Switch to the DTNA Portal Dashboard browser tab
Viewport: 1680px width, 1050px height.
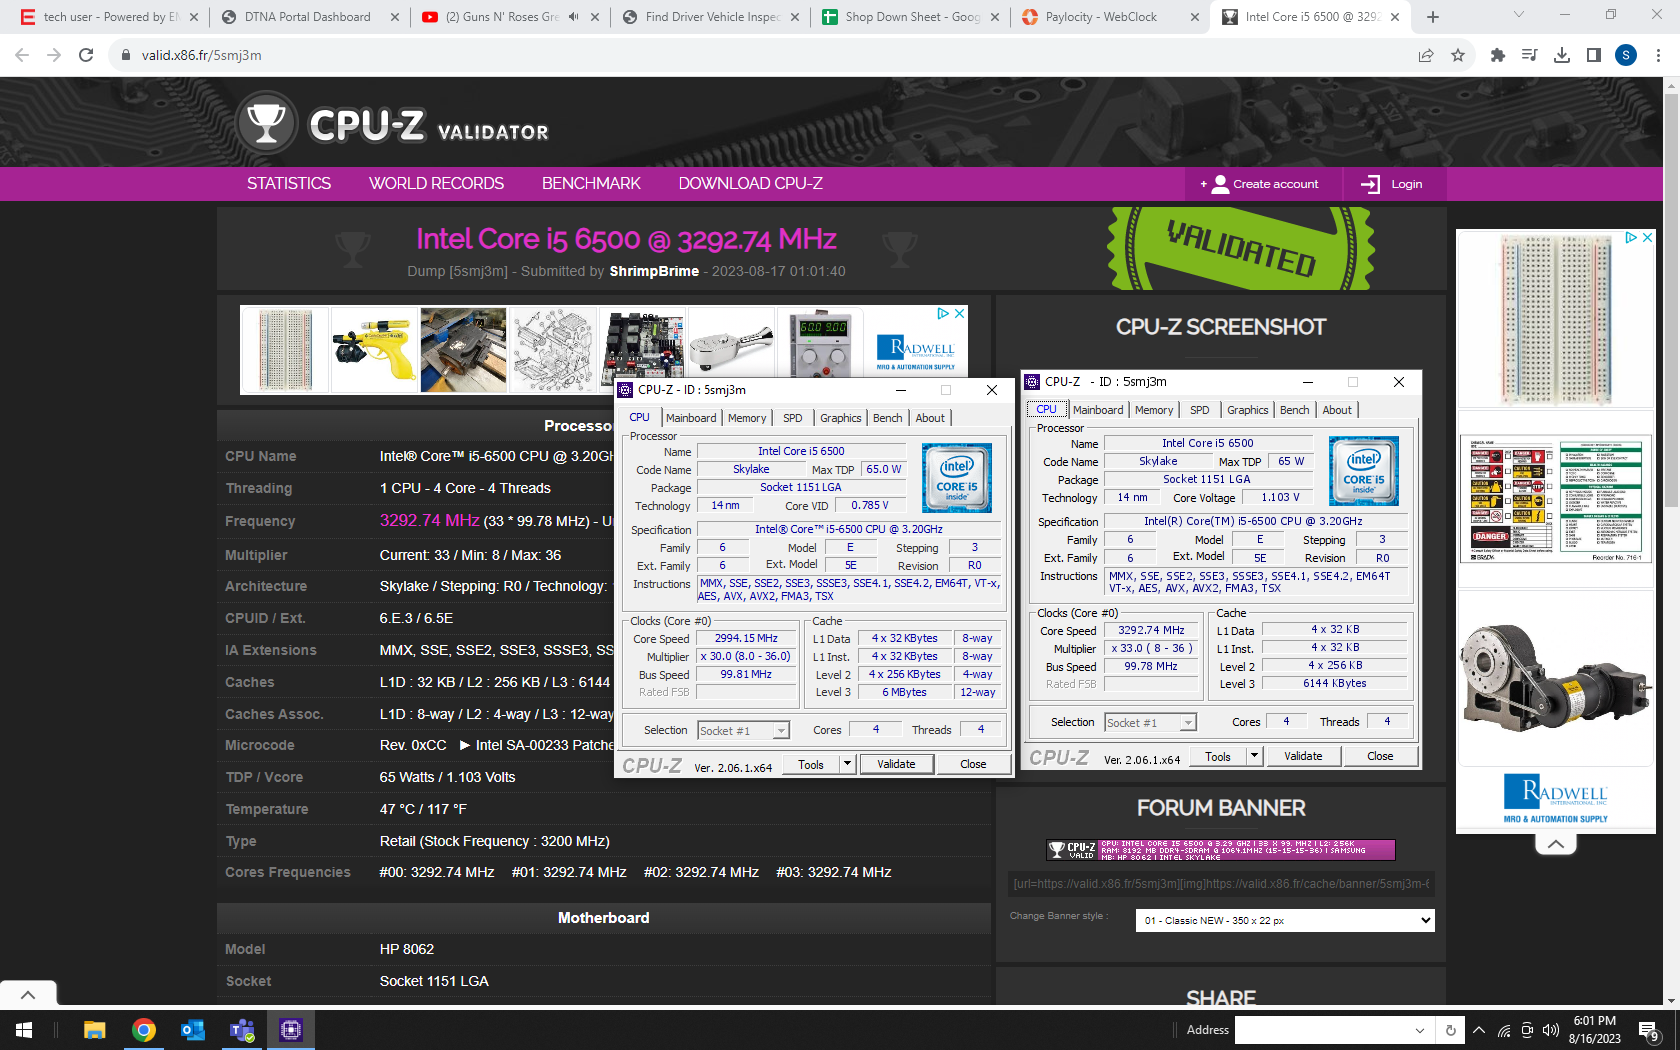click(308, 17)
